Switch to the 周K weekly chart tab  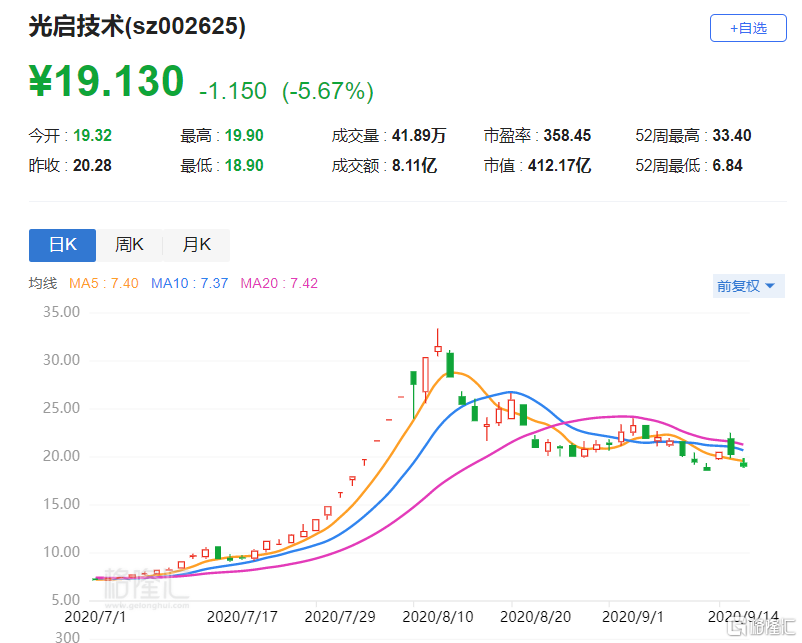pos(129,245)
